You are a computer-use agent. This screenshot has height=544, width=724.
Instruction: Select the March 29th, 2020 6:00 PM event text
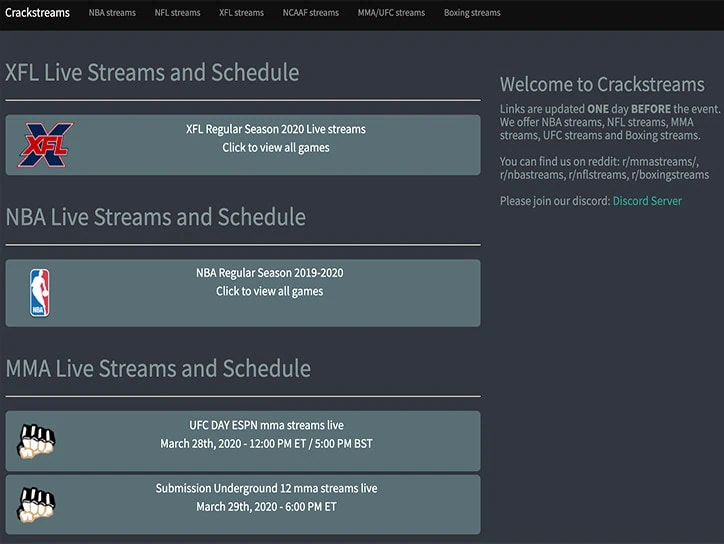(266, 507)
